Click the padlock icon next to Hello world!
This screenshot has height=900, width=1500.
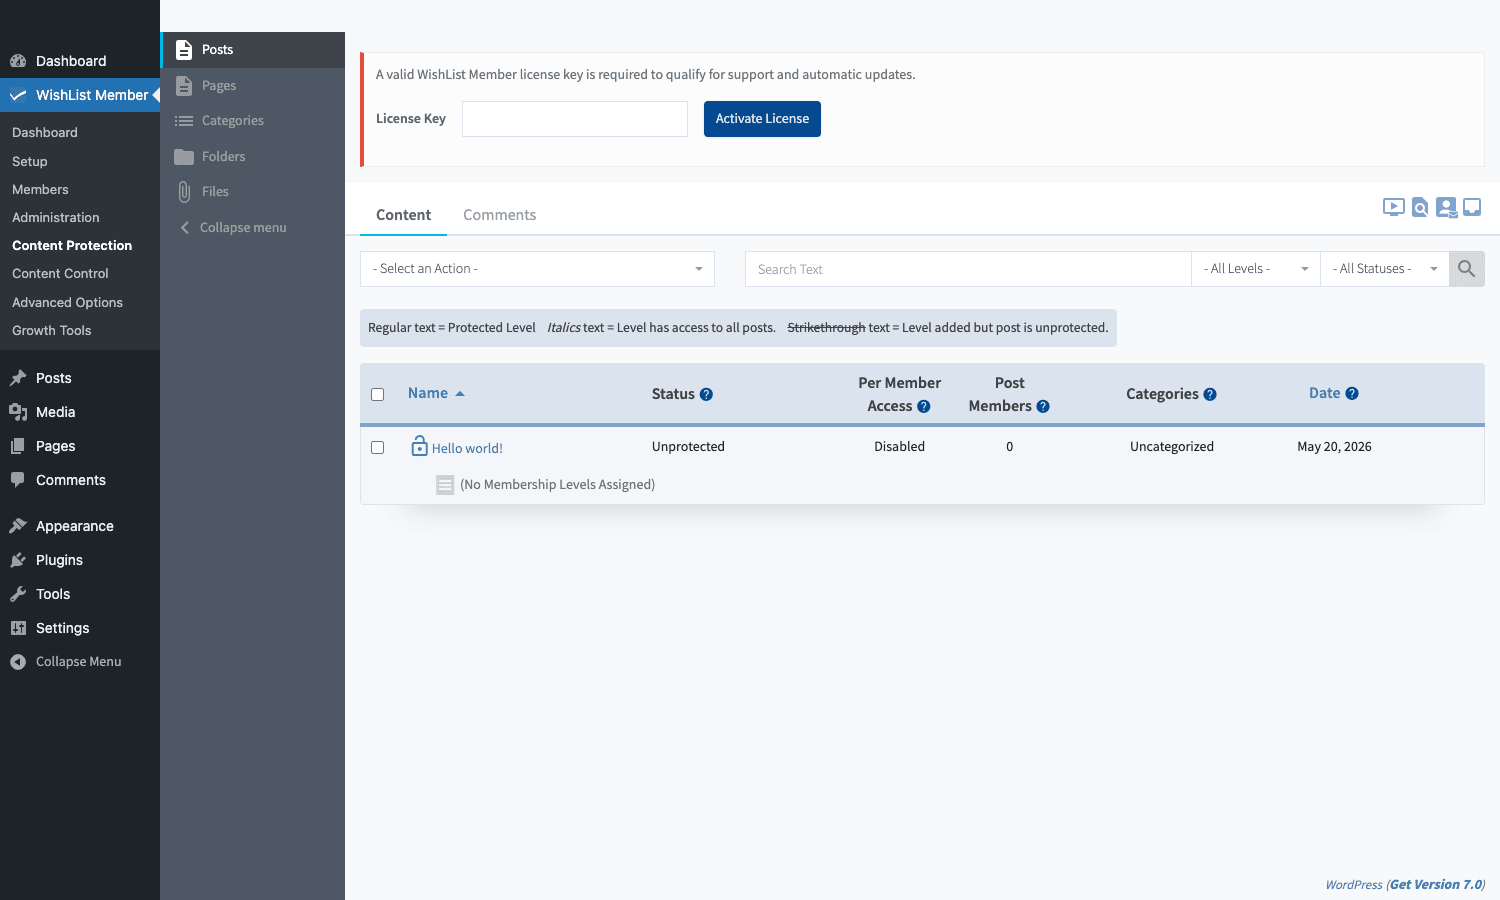pyautogui.click(x=420, y=446)
